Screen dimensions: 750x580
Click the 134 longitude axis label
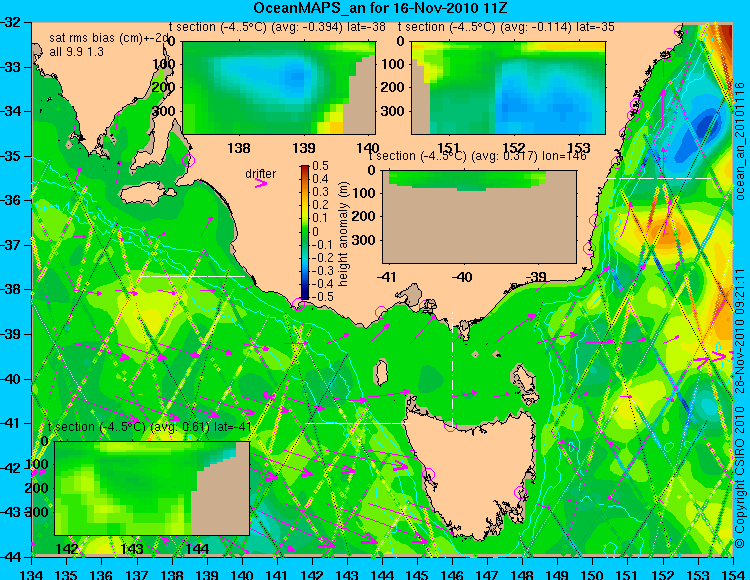pyautogui.click(x=32, y=574)
